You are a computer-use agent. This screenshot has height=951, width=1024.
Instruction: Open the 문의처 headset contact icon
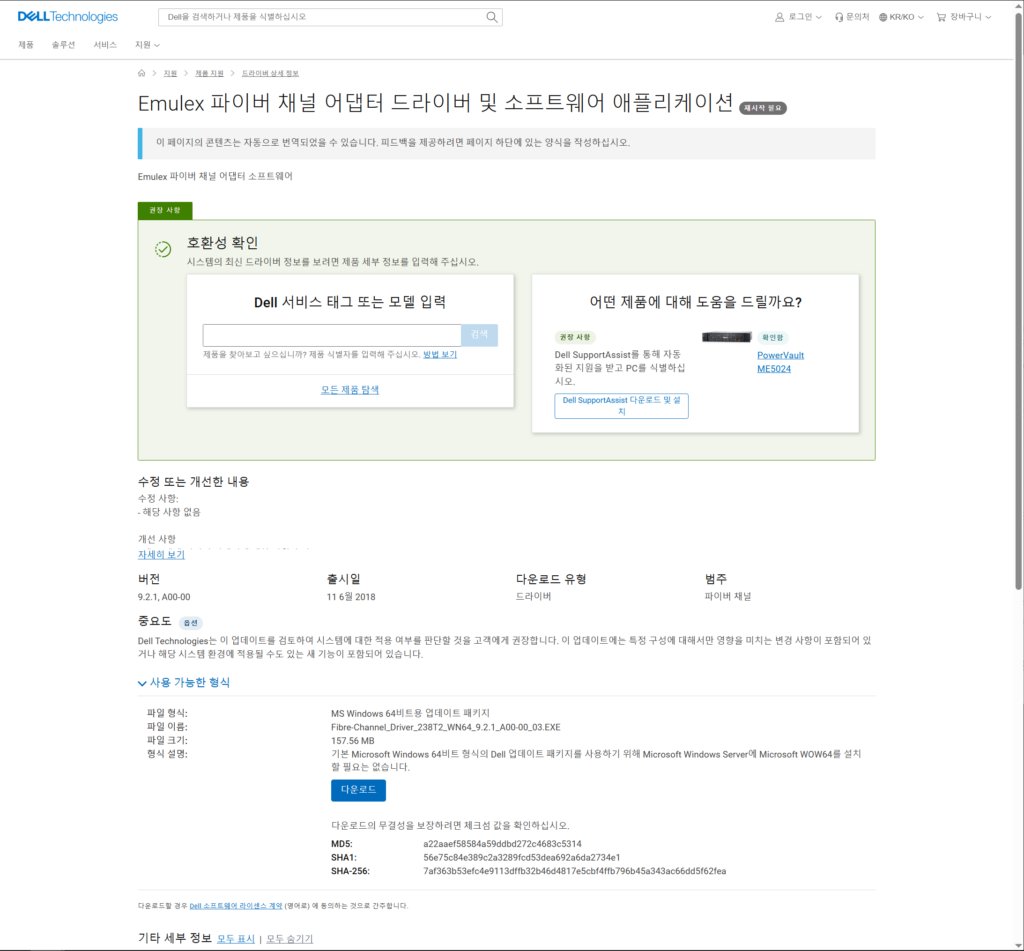coord(839,17)
